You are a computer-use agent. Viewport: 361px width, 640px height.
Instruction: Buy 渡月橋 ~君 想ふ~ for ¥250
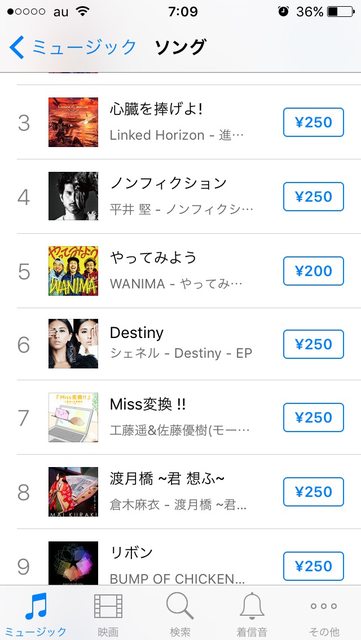click(x=314, y=492)
